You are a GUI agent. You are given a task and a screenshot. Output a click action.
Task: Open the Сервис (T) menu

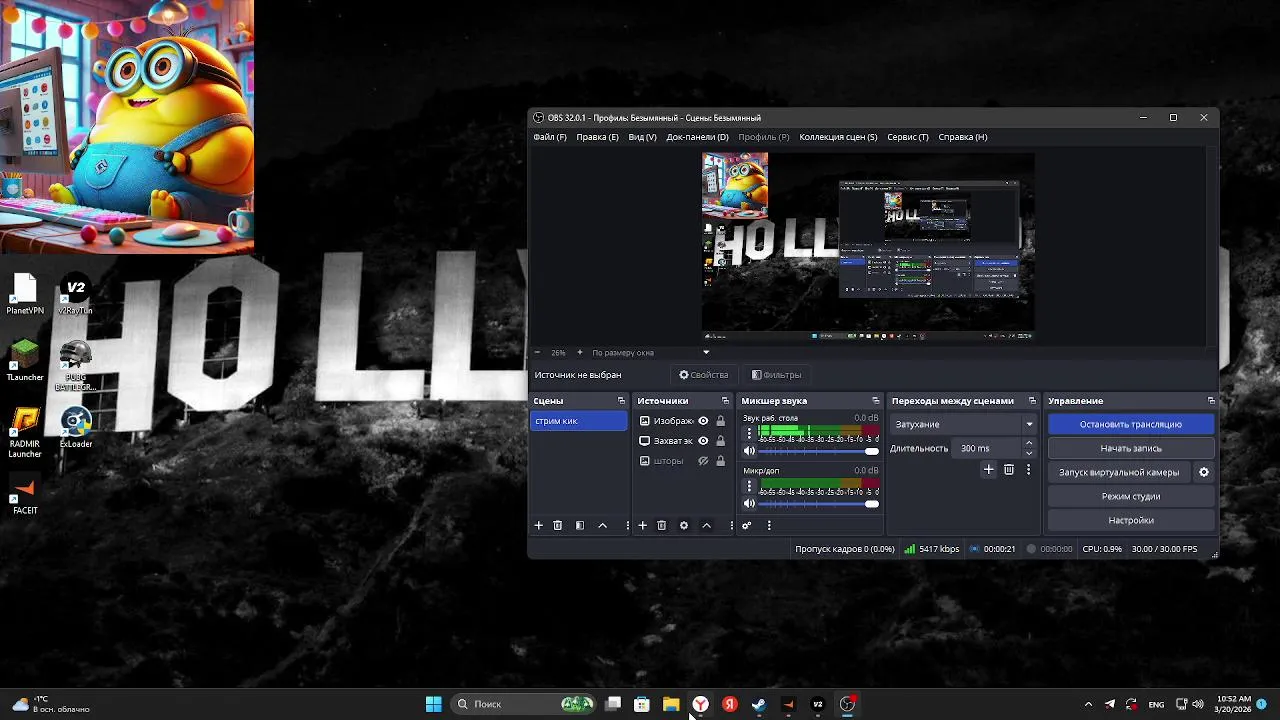908,137
